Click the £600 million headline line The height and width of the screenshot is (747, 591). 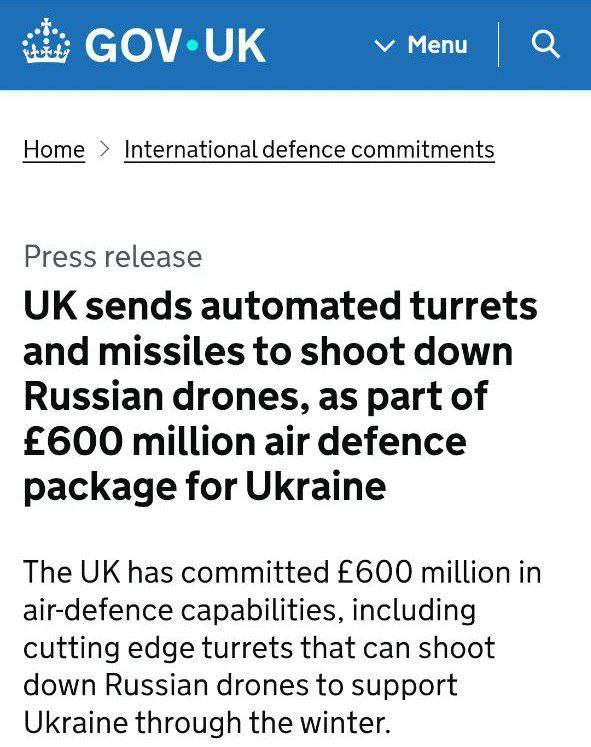(x=245, y=442)
